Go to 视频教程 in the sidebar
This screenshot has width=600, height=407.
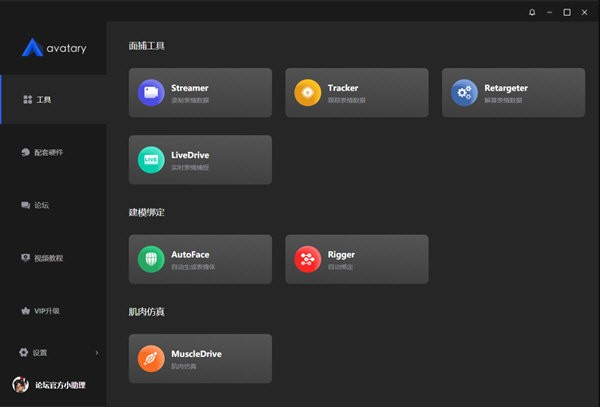[x=48, y=258]
